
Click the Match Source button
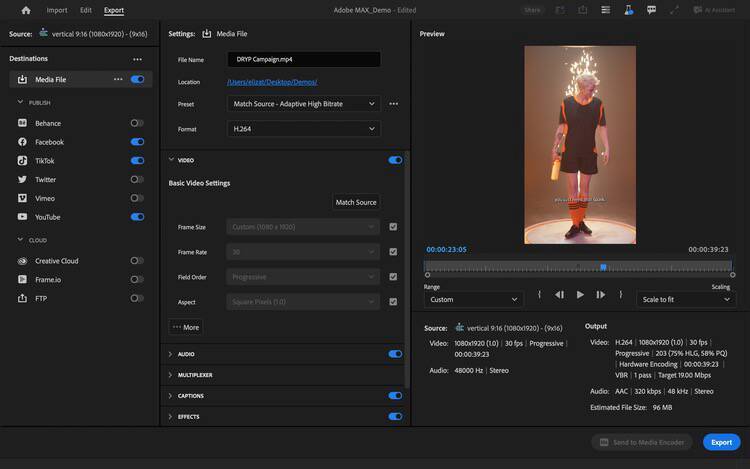click(x=356, y=203)
